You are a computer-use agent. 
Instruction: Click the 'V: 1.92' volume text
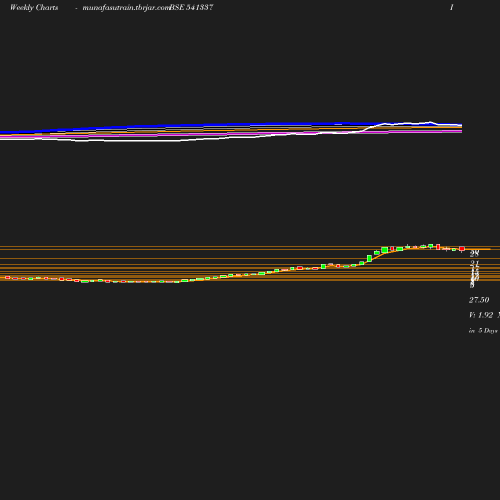[481, 315]
